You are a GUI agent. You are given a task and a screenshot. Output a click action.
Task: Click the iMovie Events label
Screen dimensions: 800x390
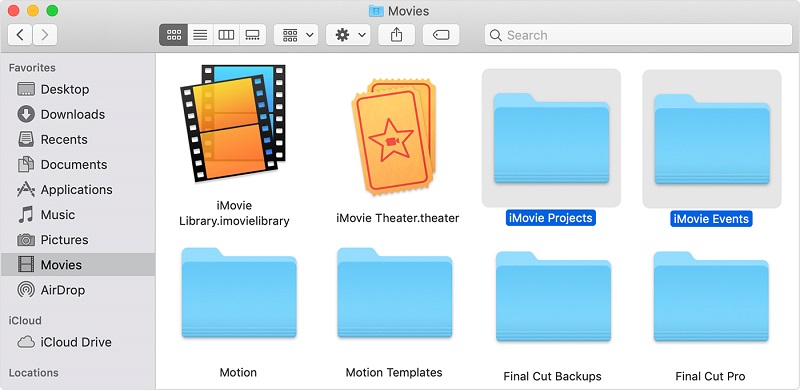click(x=711, y=219)
